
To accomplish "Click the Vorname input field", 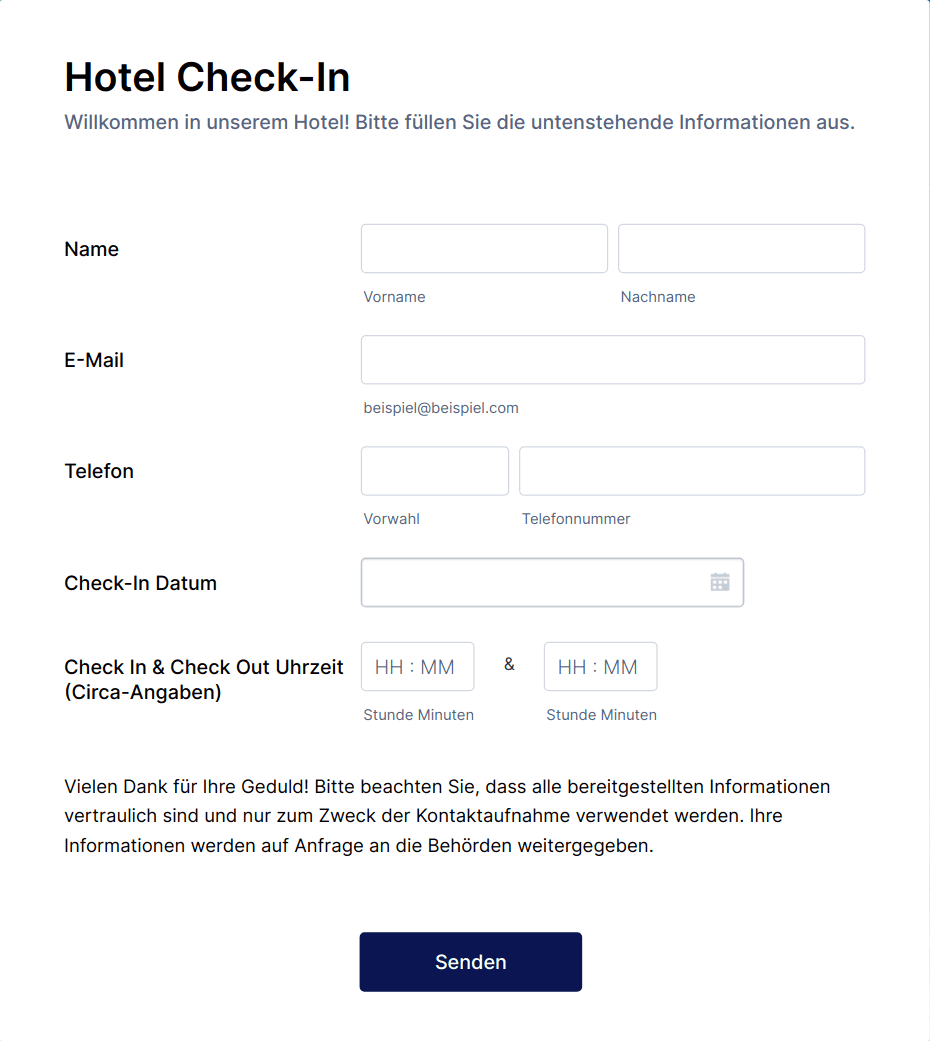I will click(x=484, y=248).
